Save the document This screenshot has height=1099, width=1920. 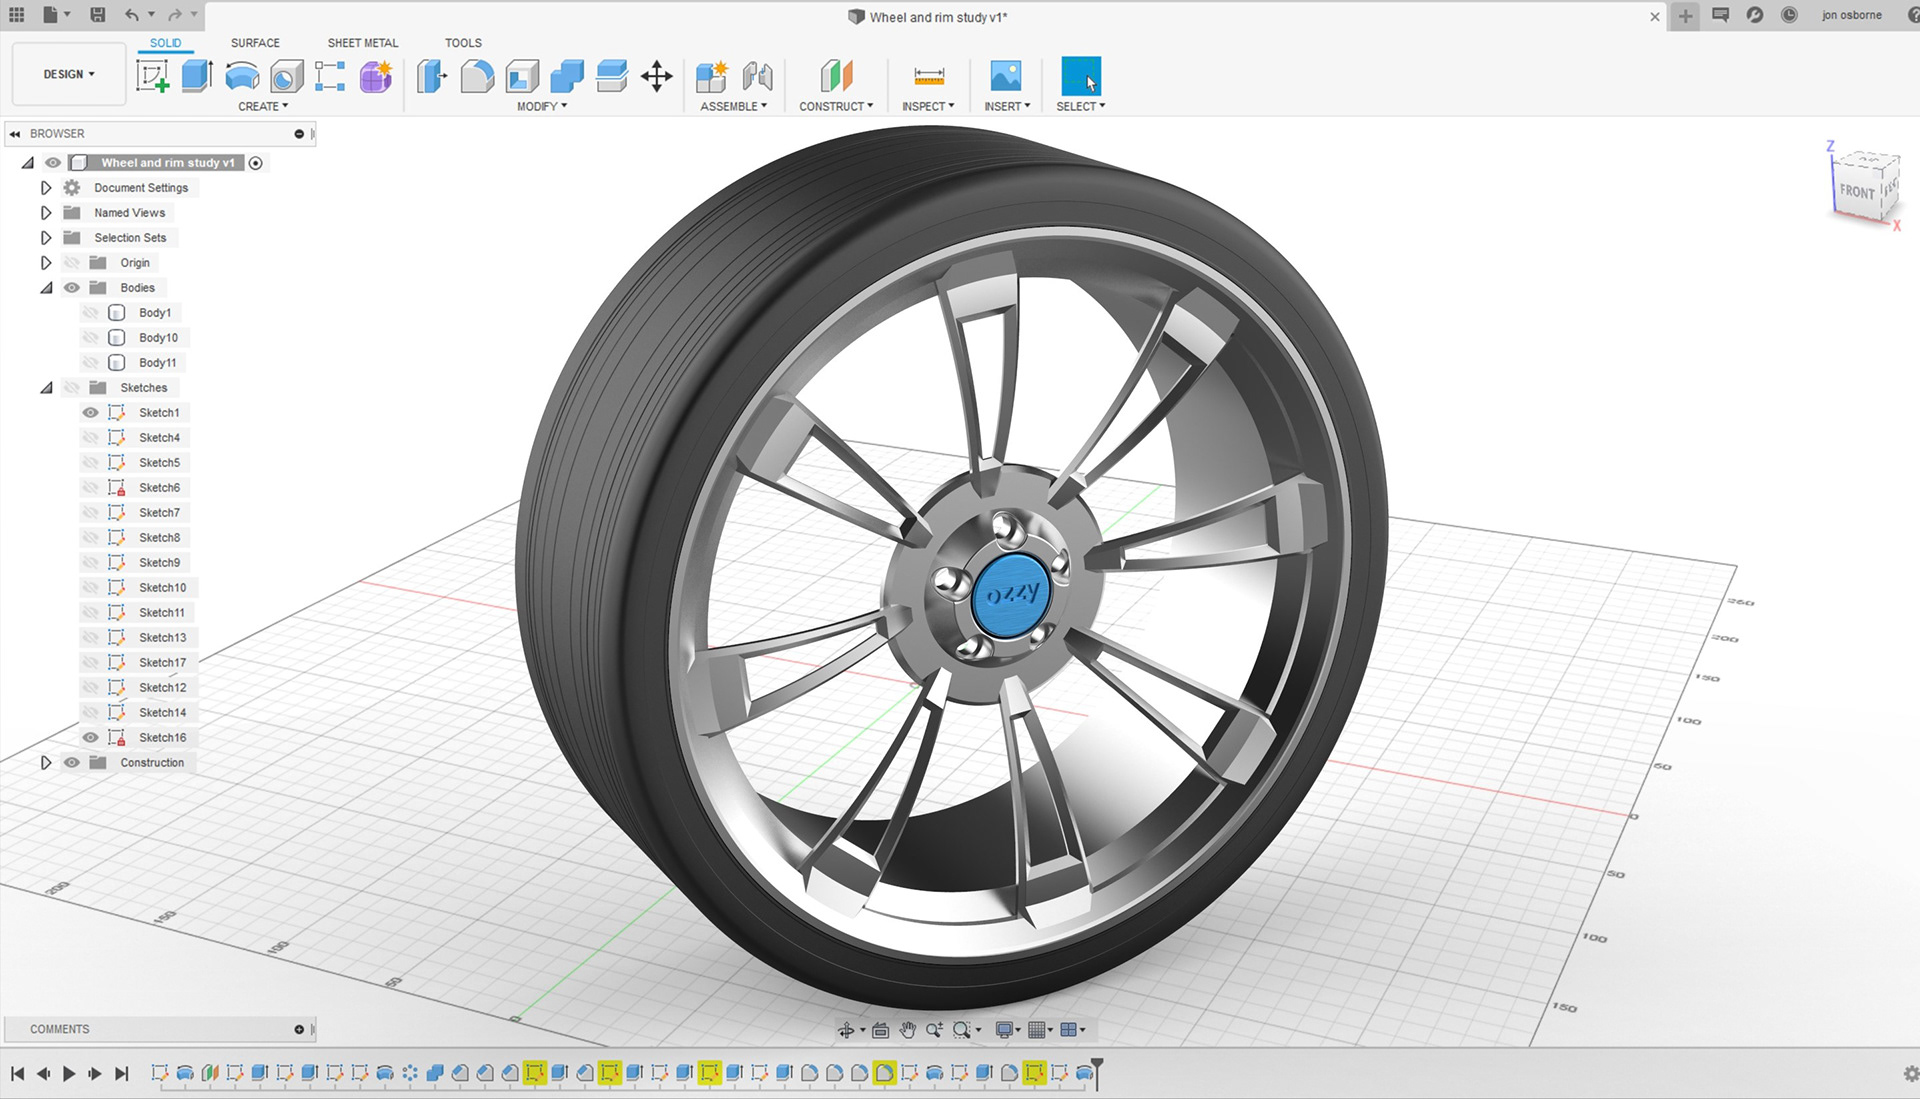pos(97,15)
